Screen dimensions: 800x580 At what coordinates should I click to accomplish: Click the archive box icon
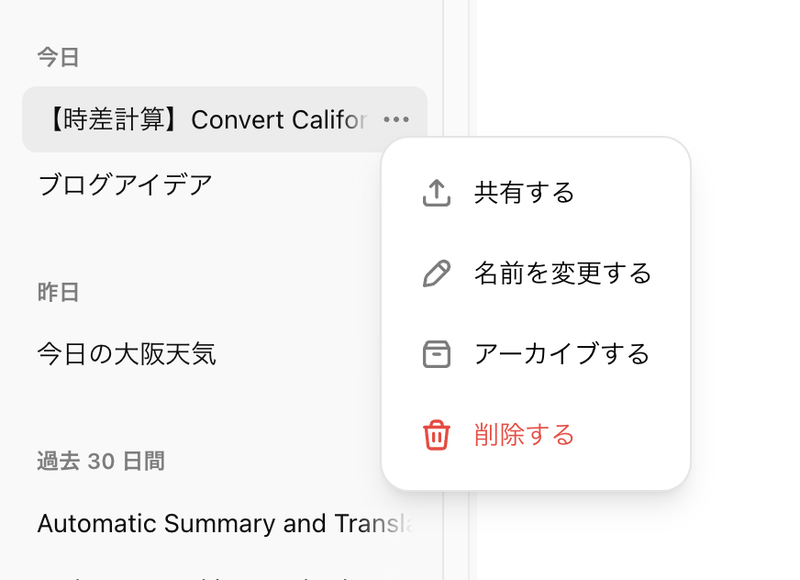(x=436, y=354)
